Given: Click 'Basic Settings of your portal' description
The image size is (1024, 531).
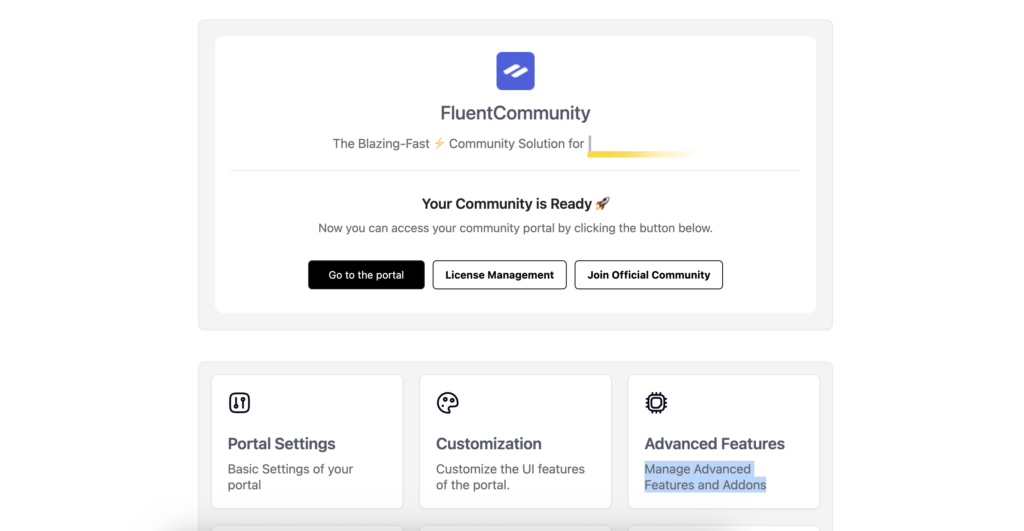Looking at the screenshot, I should pyautogui.click(x=291, y=477).
